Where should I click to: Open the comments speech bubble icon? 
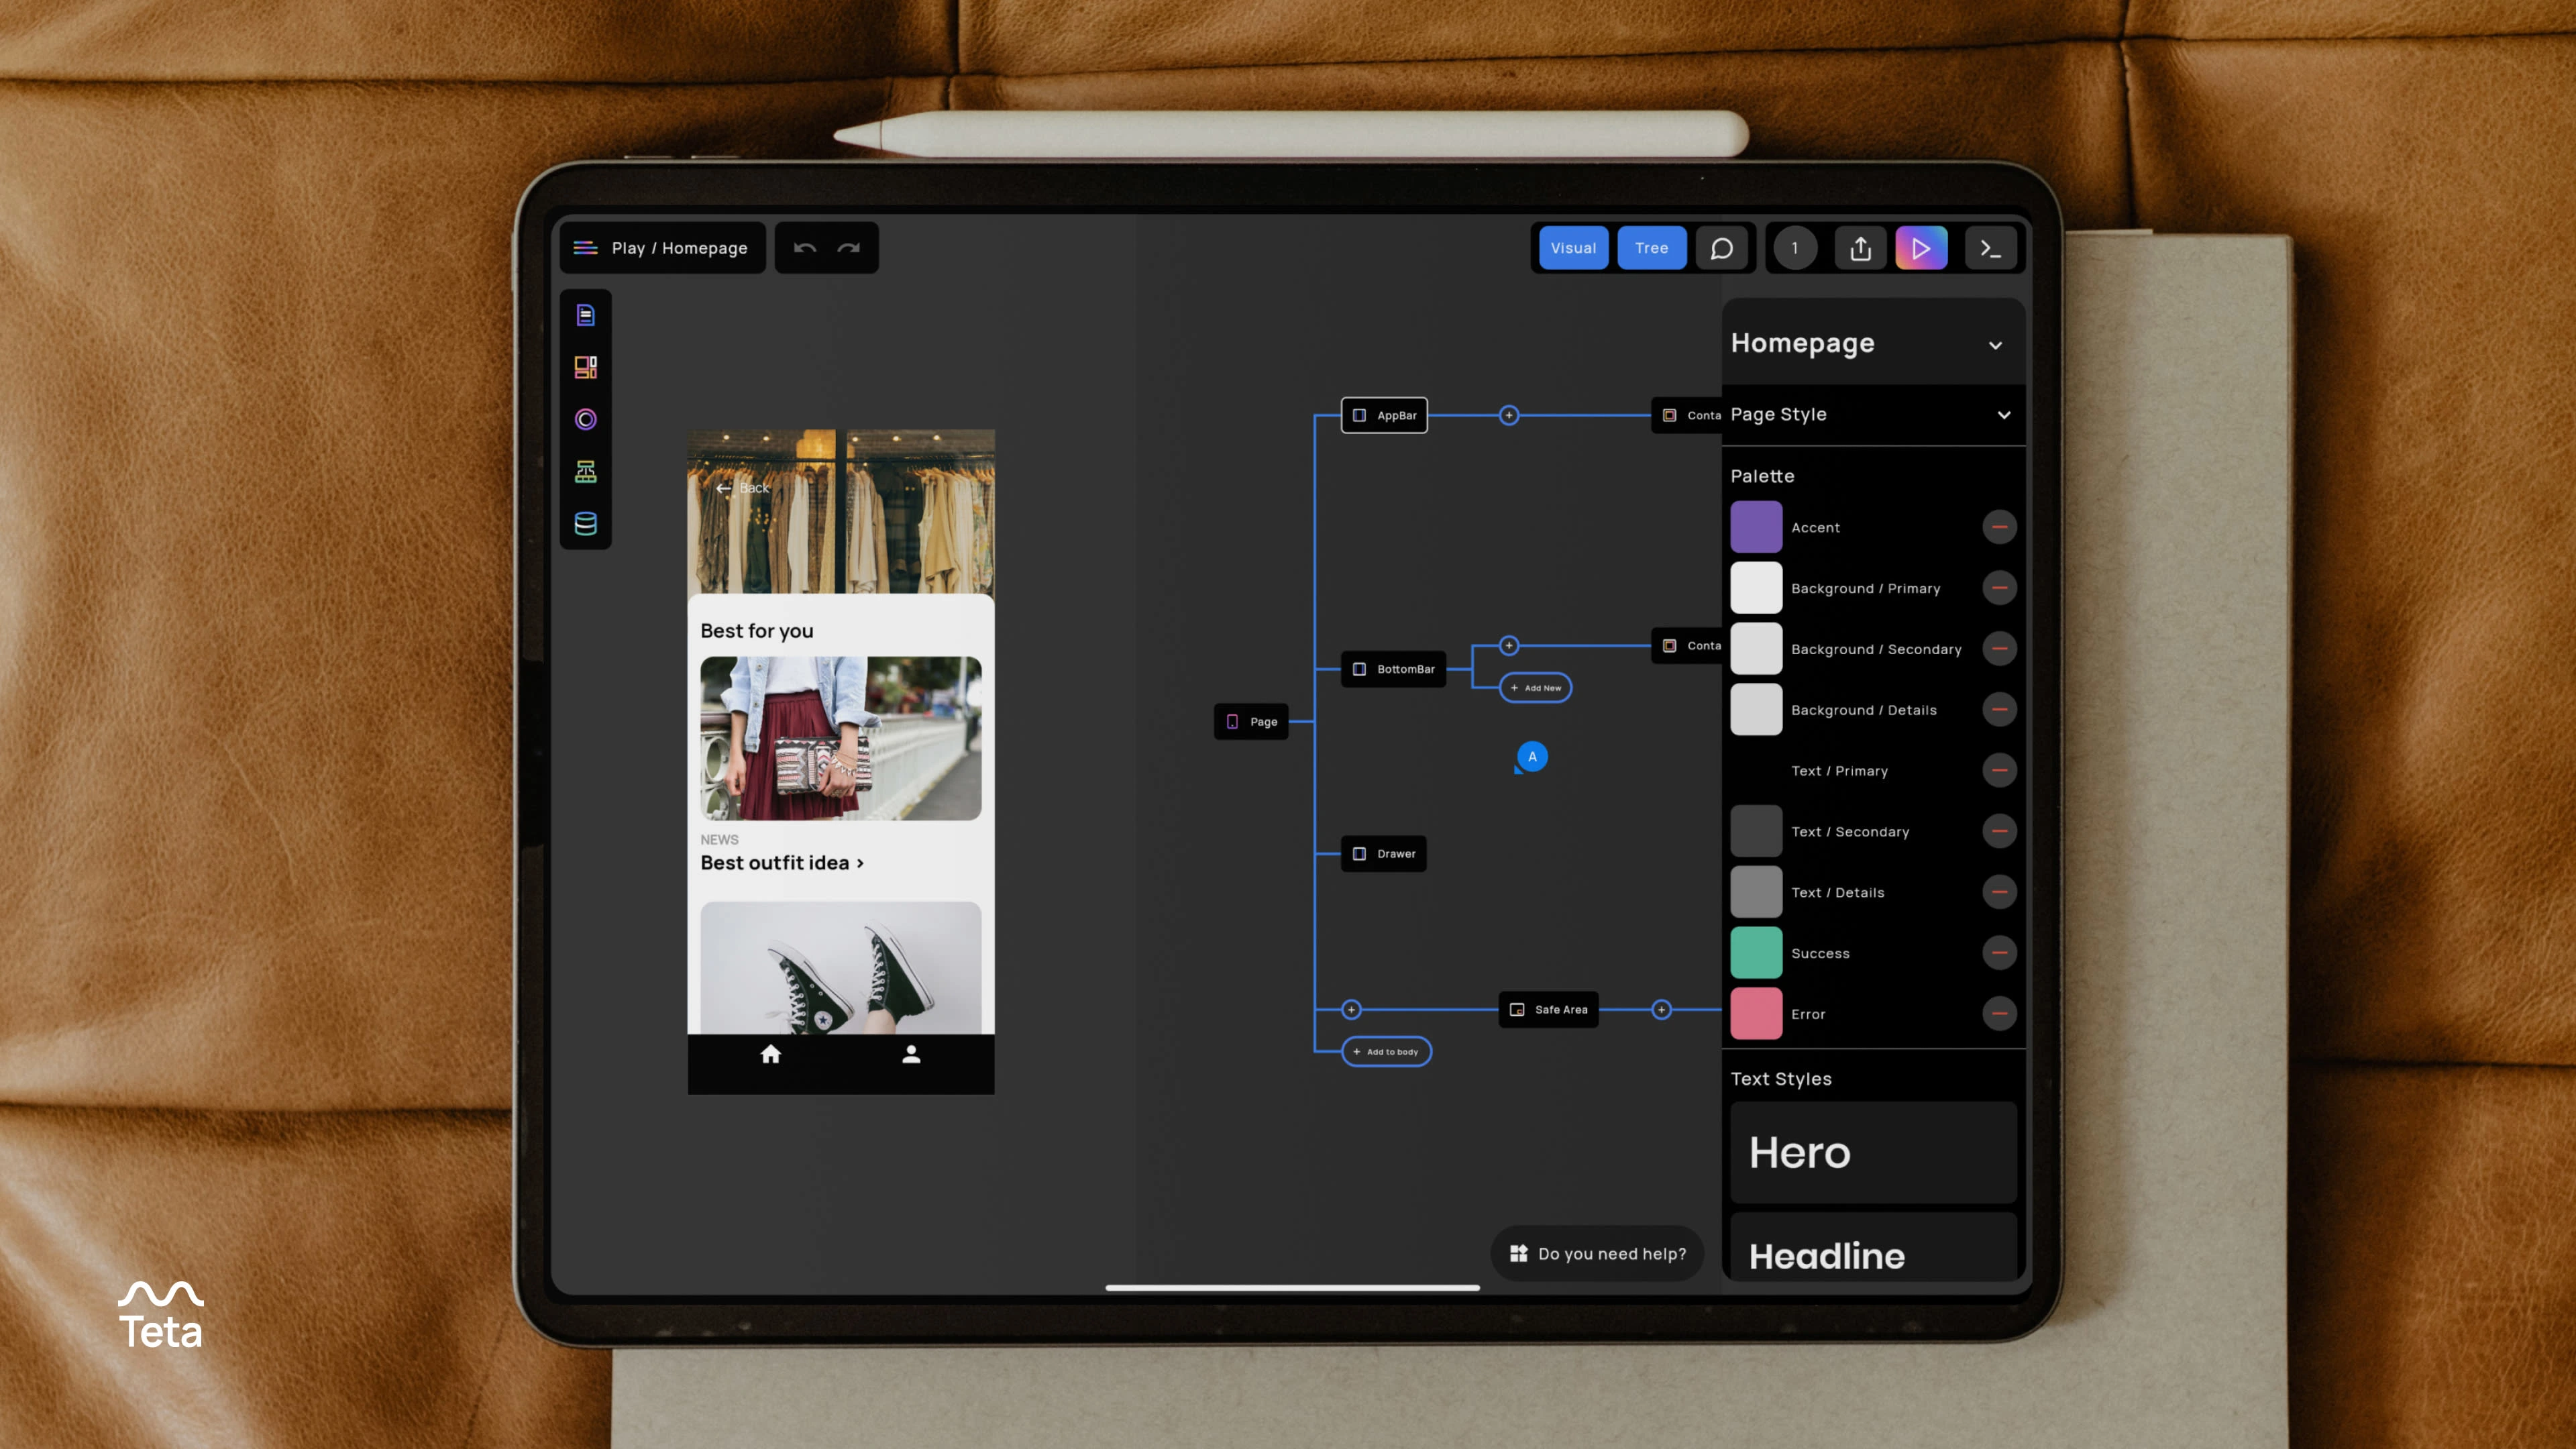point(1721,248)
